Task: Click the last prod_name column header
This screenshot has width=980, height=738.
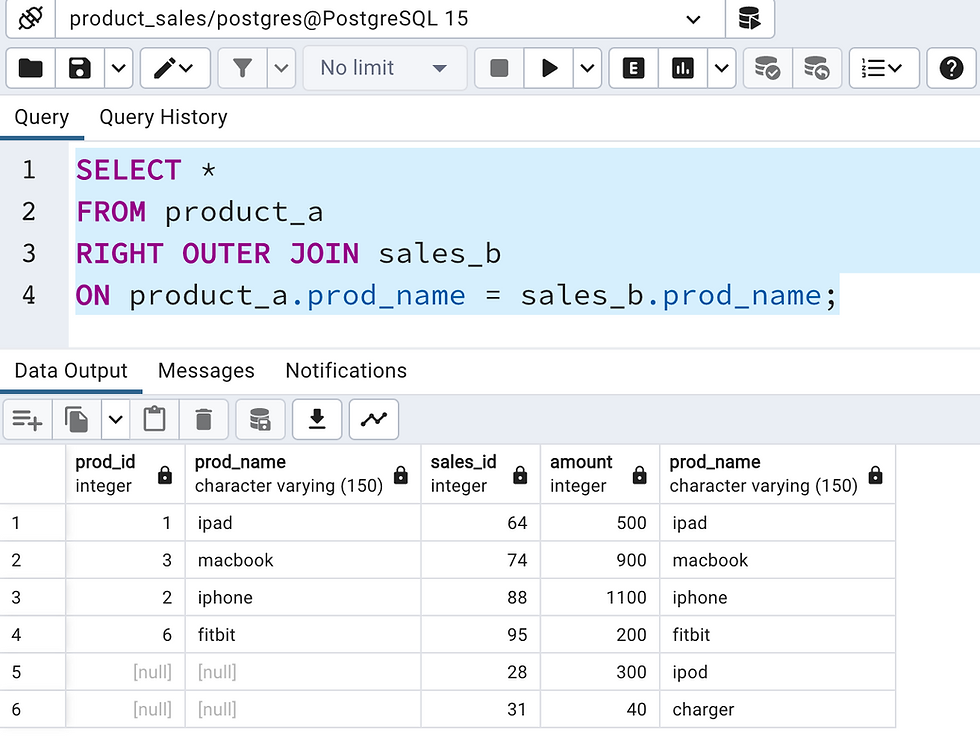Action: click(x=778, y=474)
